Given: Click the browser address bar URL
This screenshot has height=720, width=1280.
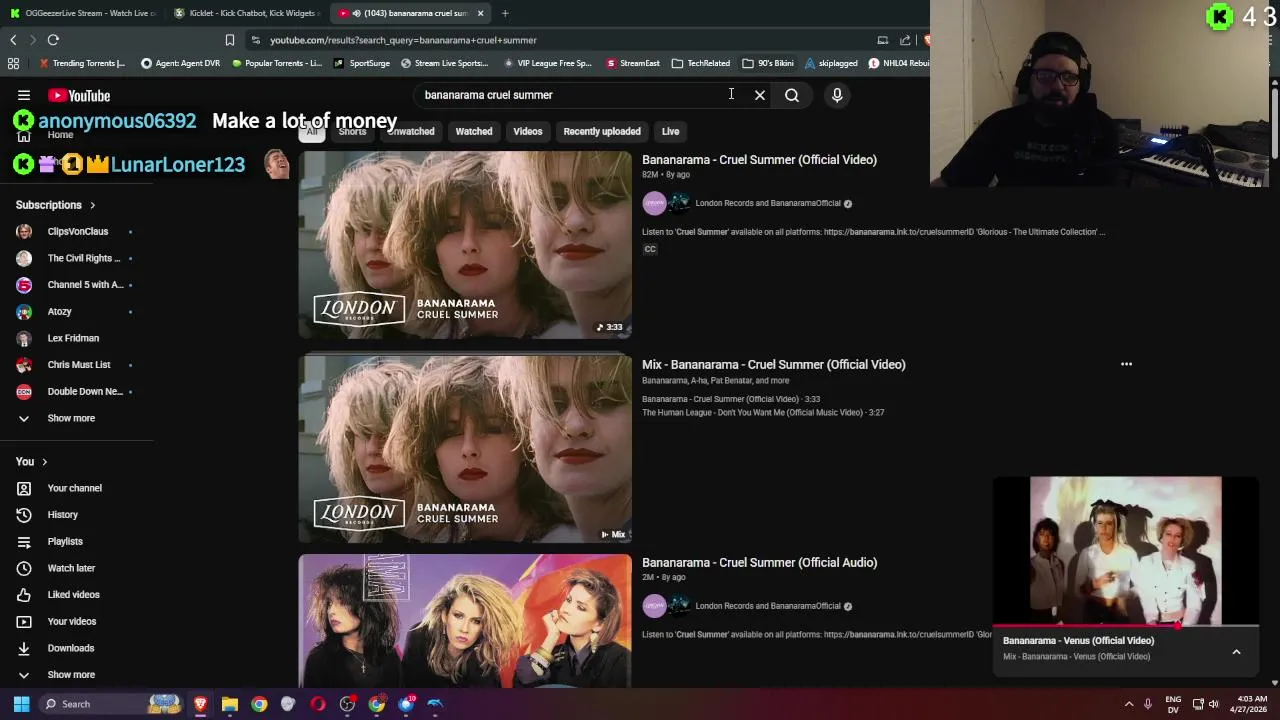Looking at the screenshot, I should 403,40.
